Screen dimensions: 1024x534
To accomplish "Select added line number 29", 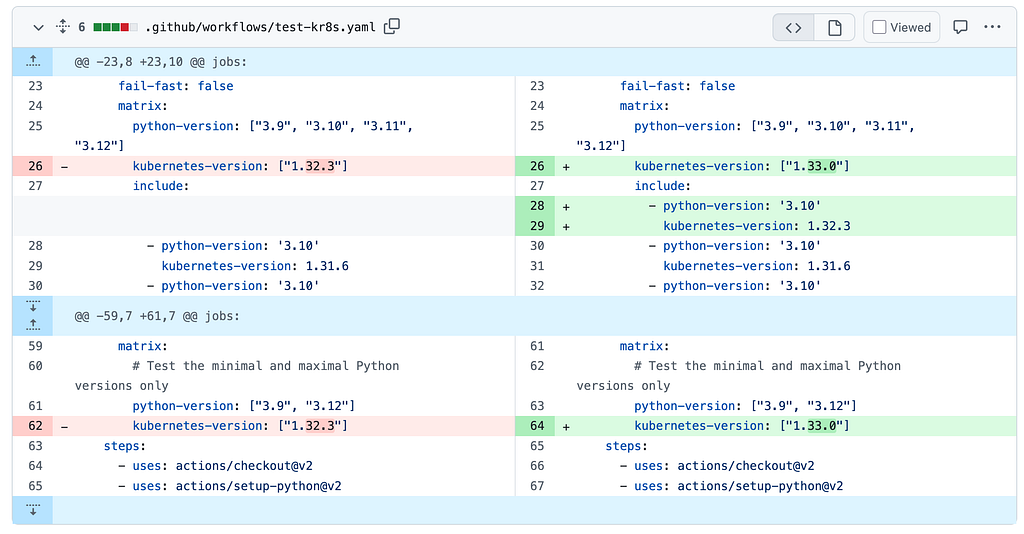I will click(537, 226).
